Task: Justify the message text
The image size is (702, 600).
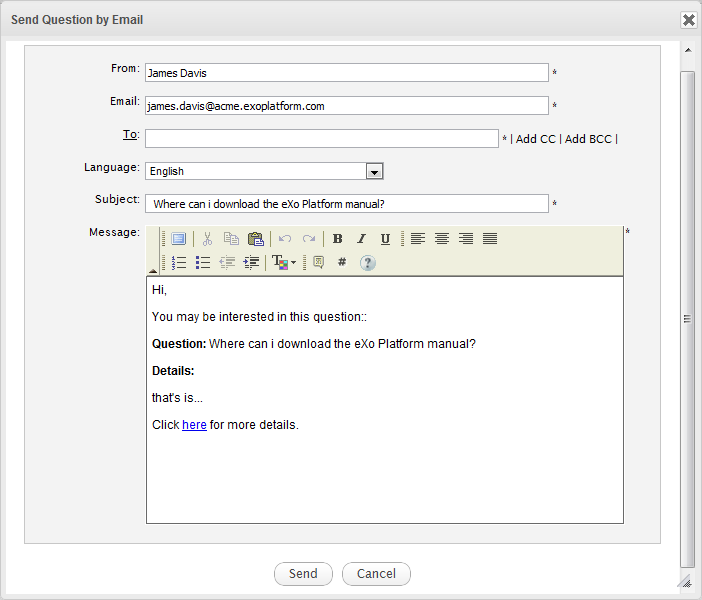Action: (490, 239)
